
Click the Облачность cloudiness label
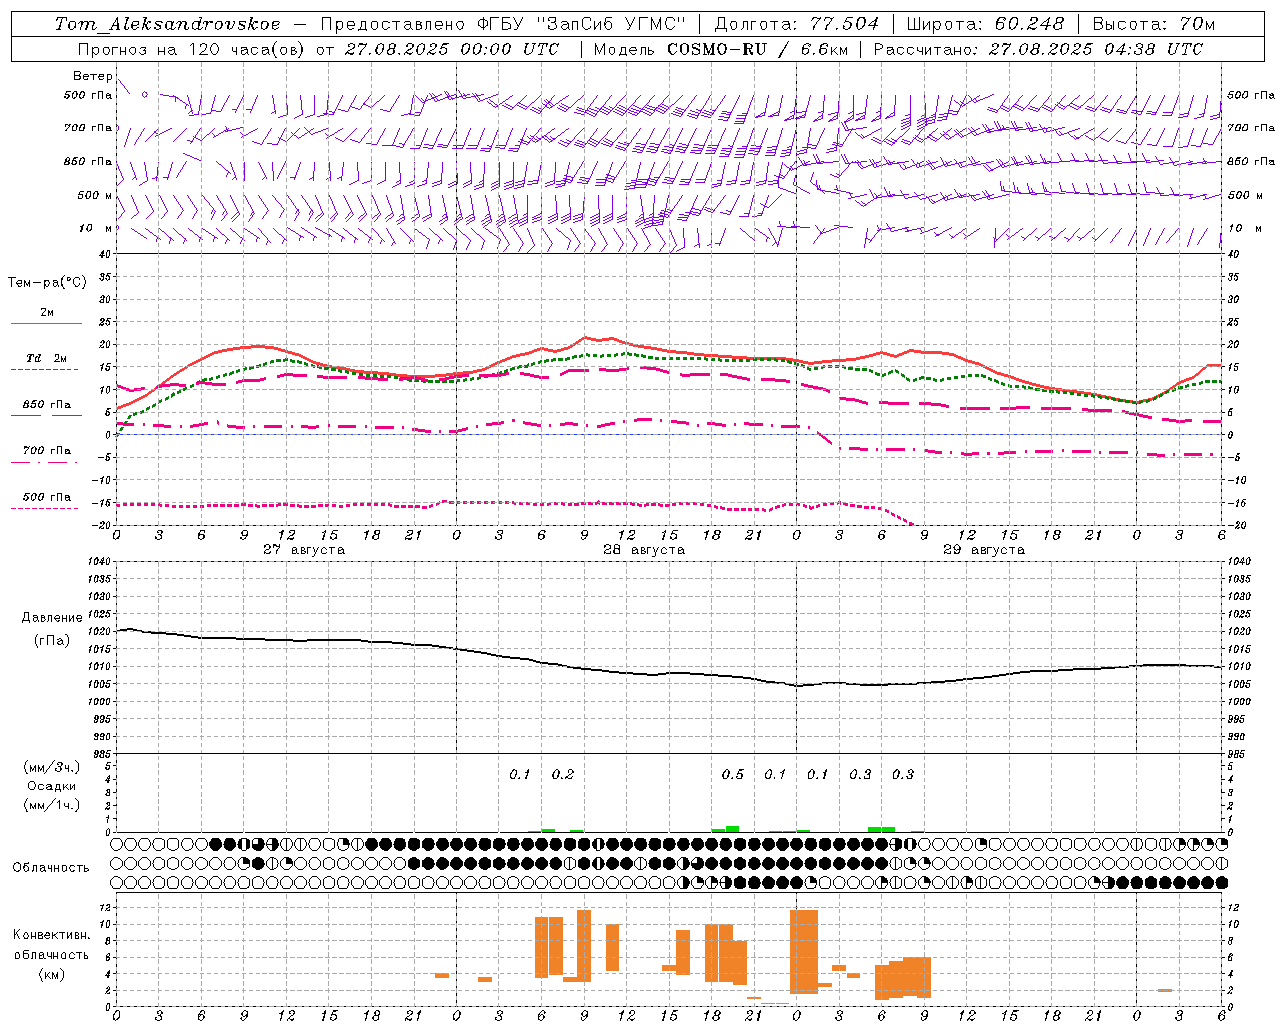pos(51,867)
